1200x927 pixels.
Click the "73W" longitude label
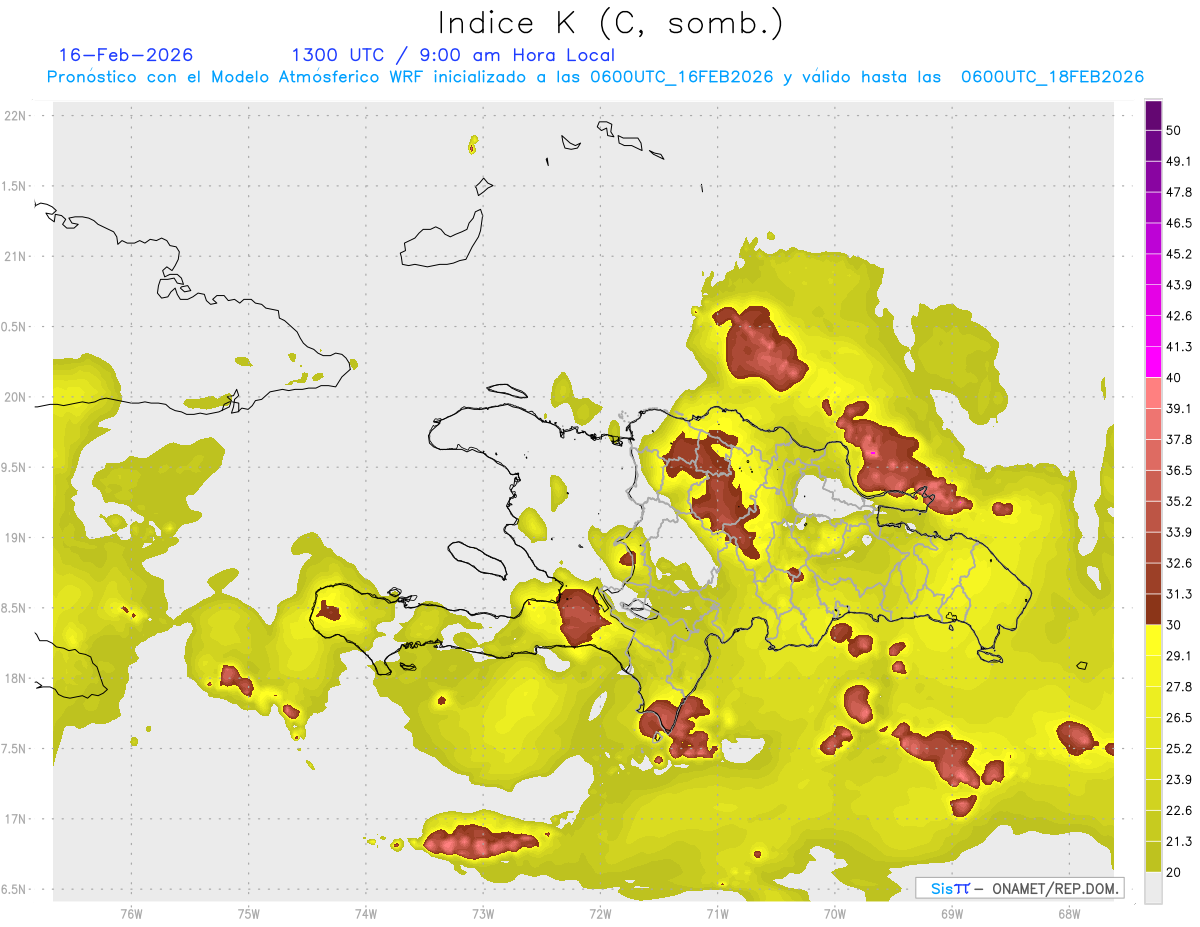(x=483, y=913)
